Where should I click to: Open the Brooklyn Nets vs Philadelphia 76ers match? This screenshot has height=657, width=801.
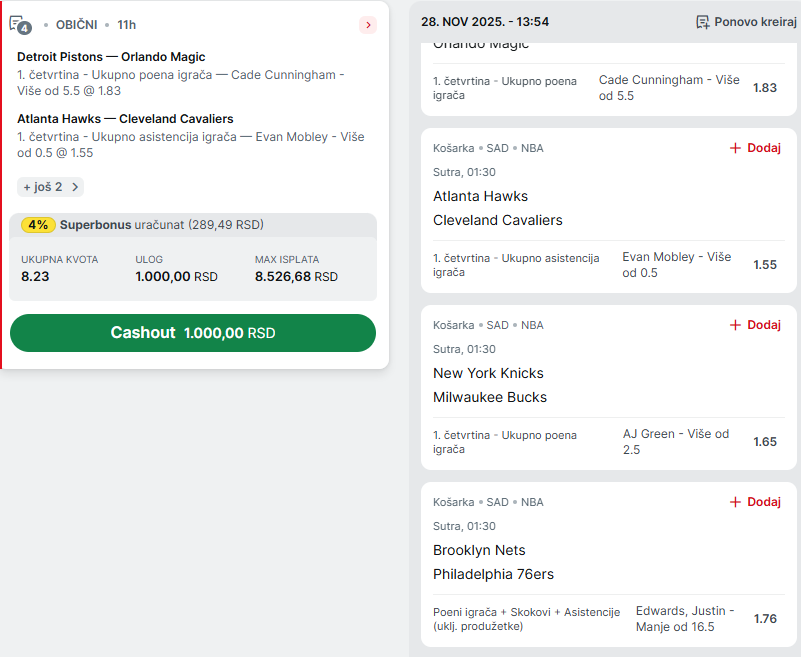pyautogui.click(x=493, y=562)
